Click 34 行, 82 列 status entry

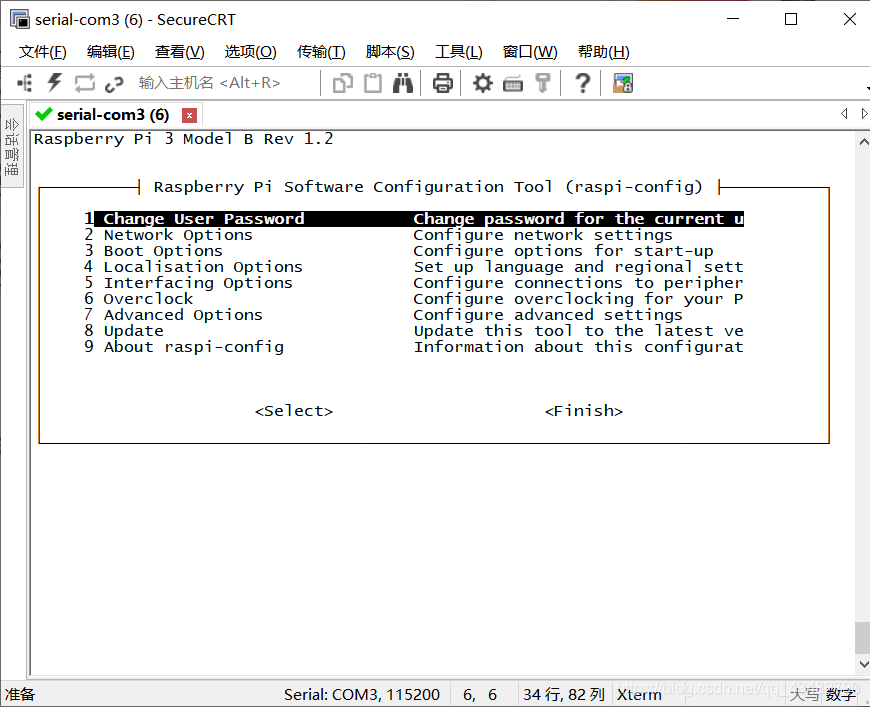pos(564,695)
